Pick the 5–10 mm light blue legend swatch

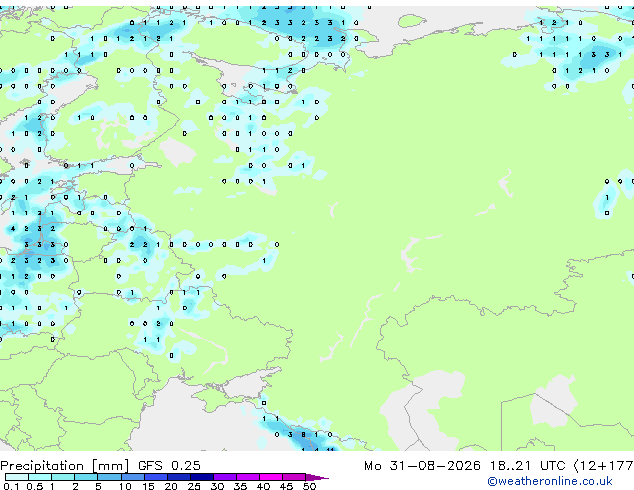point(109,477)
